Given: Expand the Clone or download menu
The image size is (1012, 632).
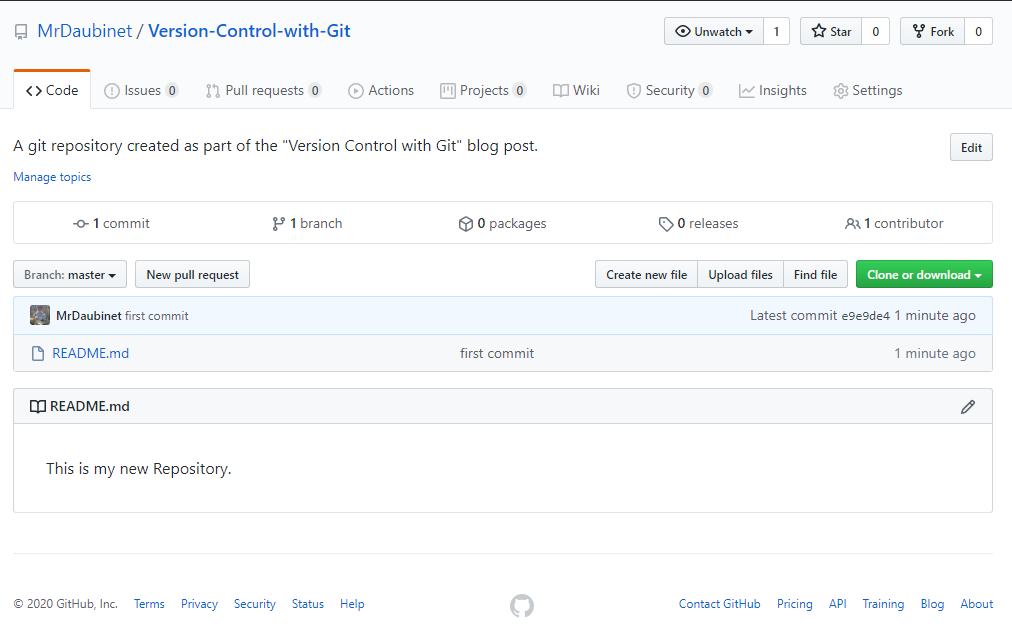Looking at the screenshot, I should tap(924, 274).
